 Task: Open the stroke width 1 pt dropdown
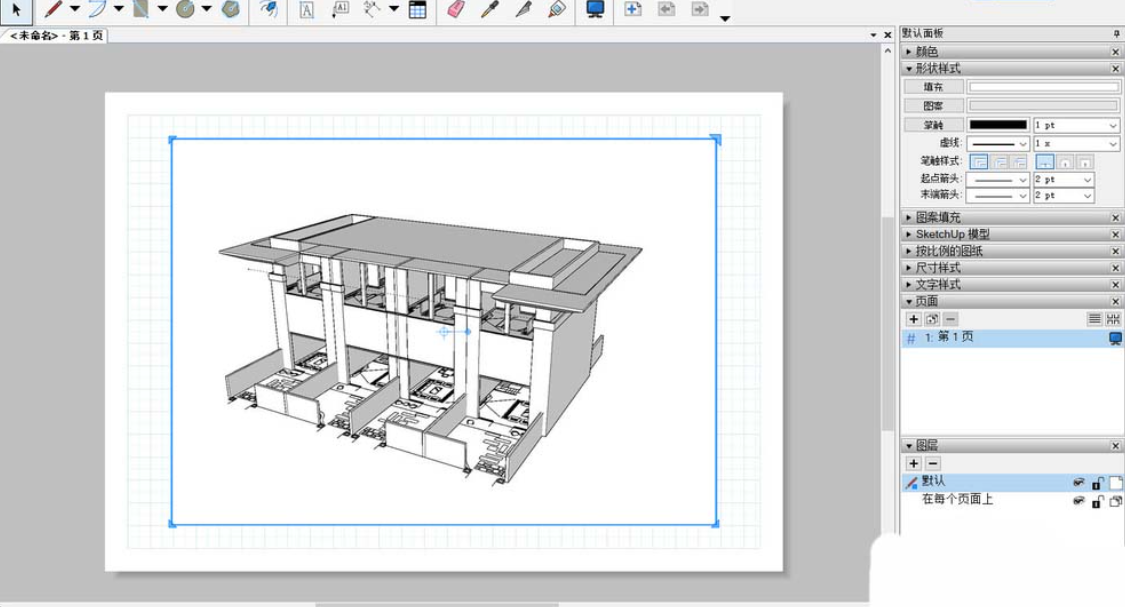point(1076,125)
